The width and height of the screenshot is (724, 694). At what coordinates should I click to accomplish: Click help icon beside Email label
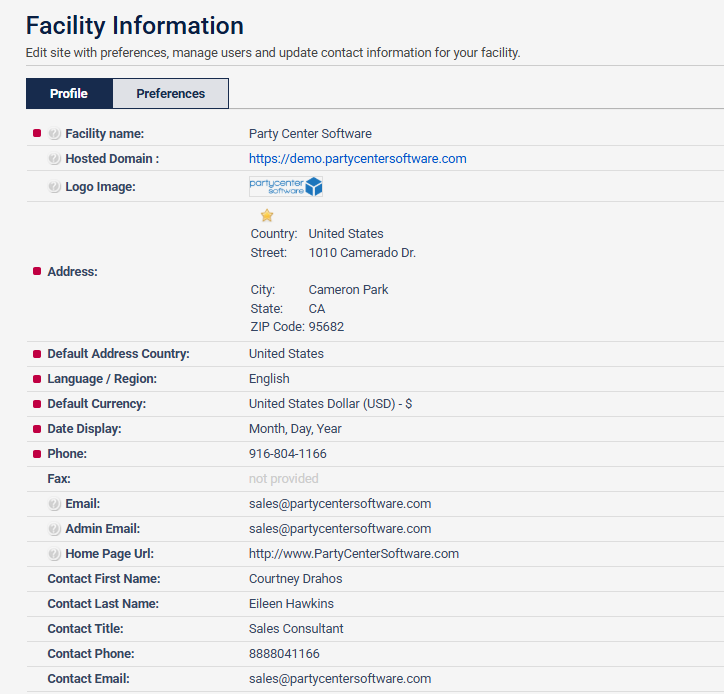[x=54, y=504]
